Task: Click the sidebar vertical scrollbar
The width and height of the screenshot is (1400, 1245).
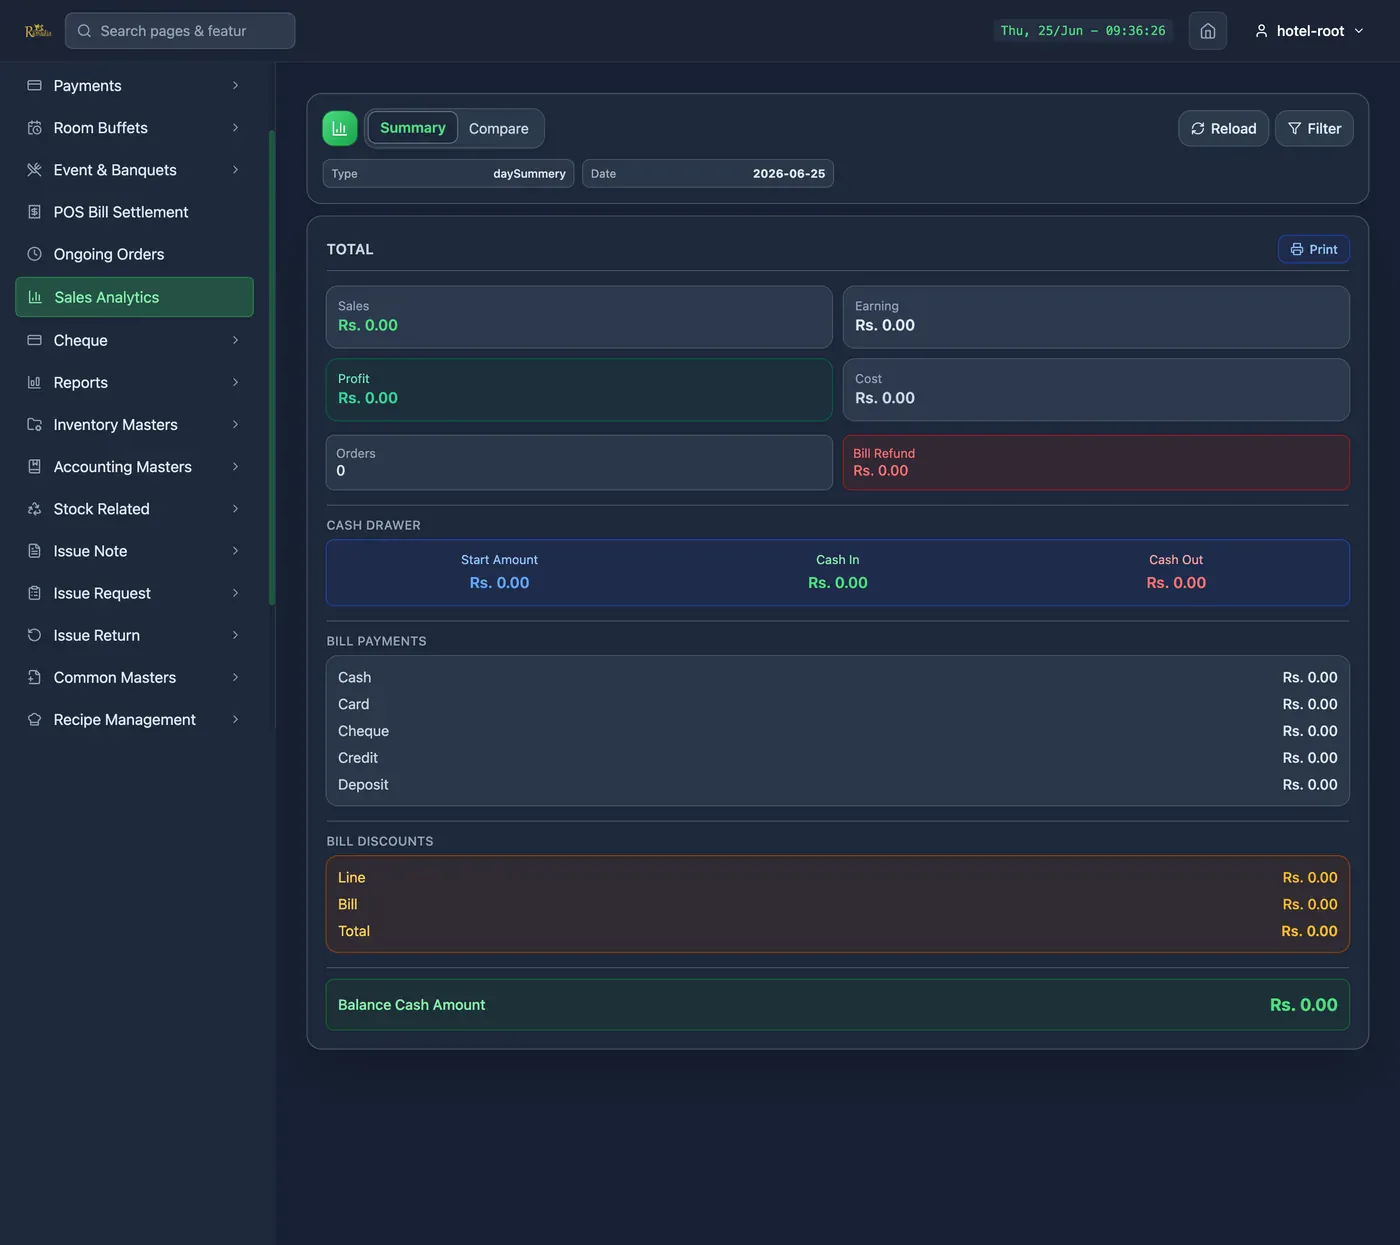Action: (271, 367)
